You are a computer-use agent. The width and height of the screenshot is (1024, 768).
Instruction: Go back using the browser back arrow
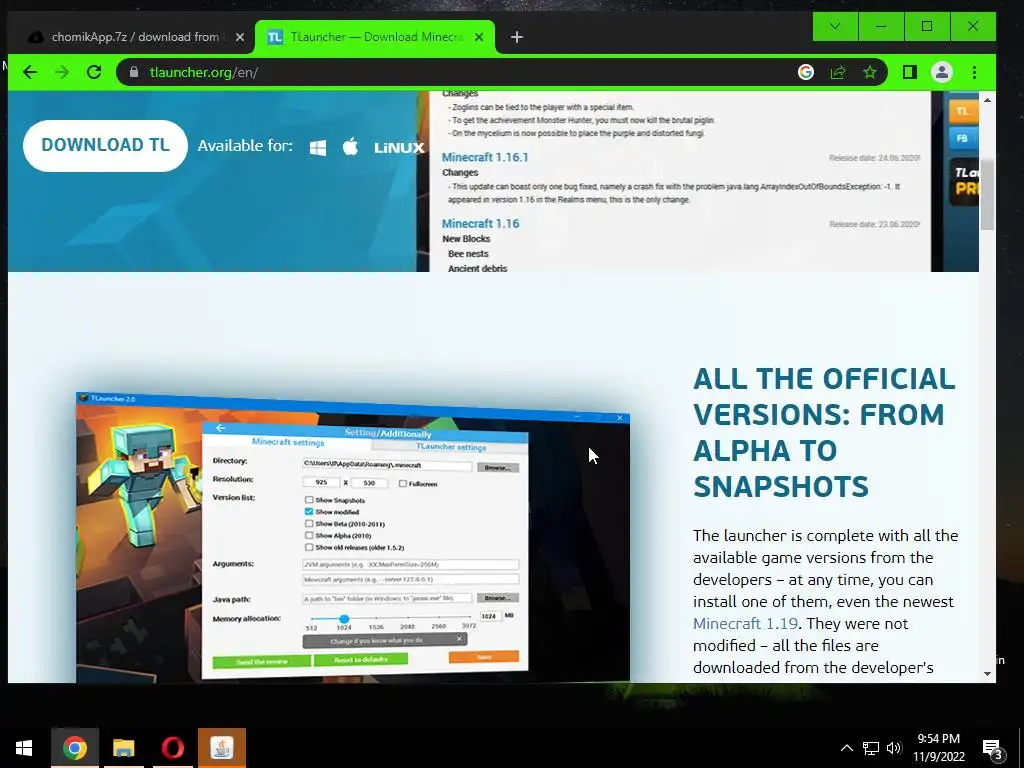[x=30, y=72]
